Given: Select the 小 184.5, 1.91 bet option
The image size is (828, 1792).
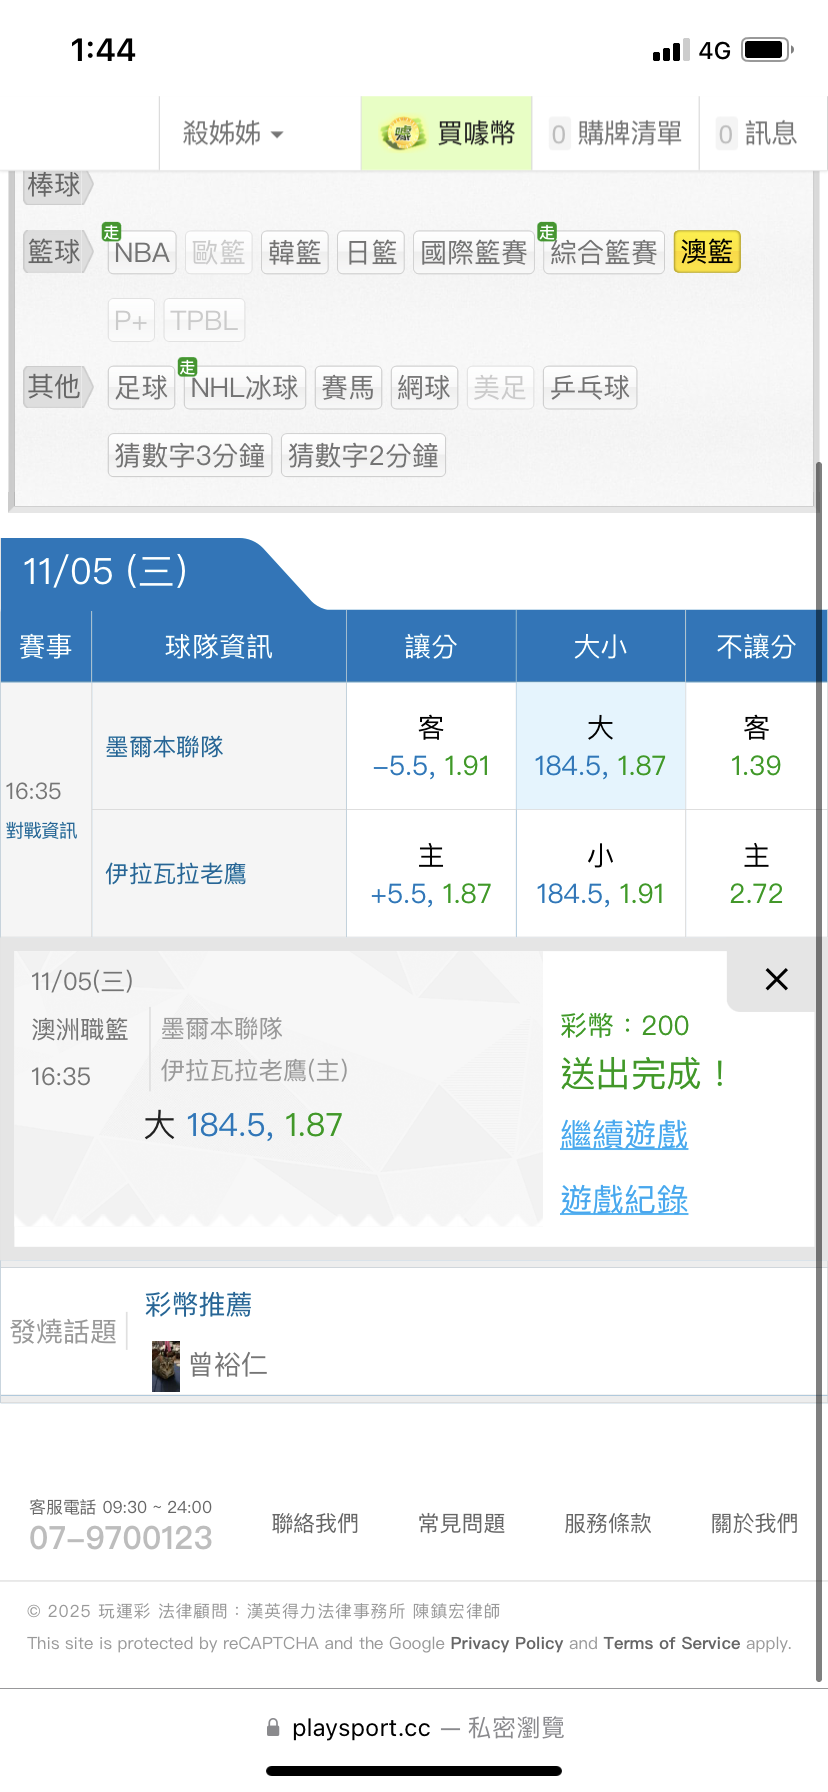Looking at the screenshot, I should click(x=600, y=875).
